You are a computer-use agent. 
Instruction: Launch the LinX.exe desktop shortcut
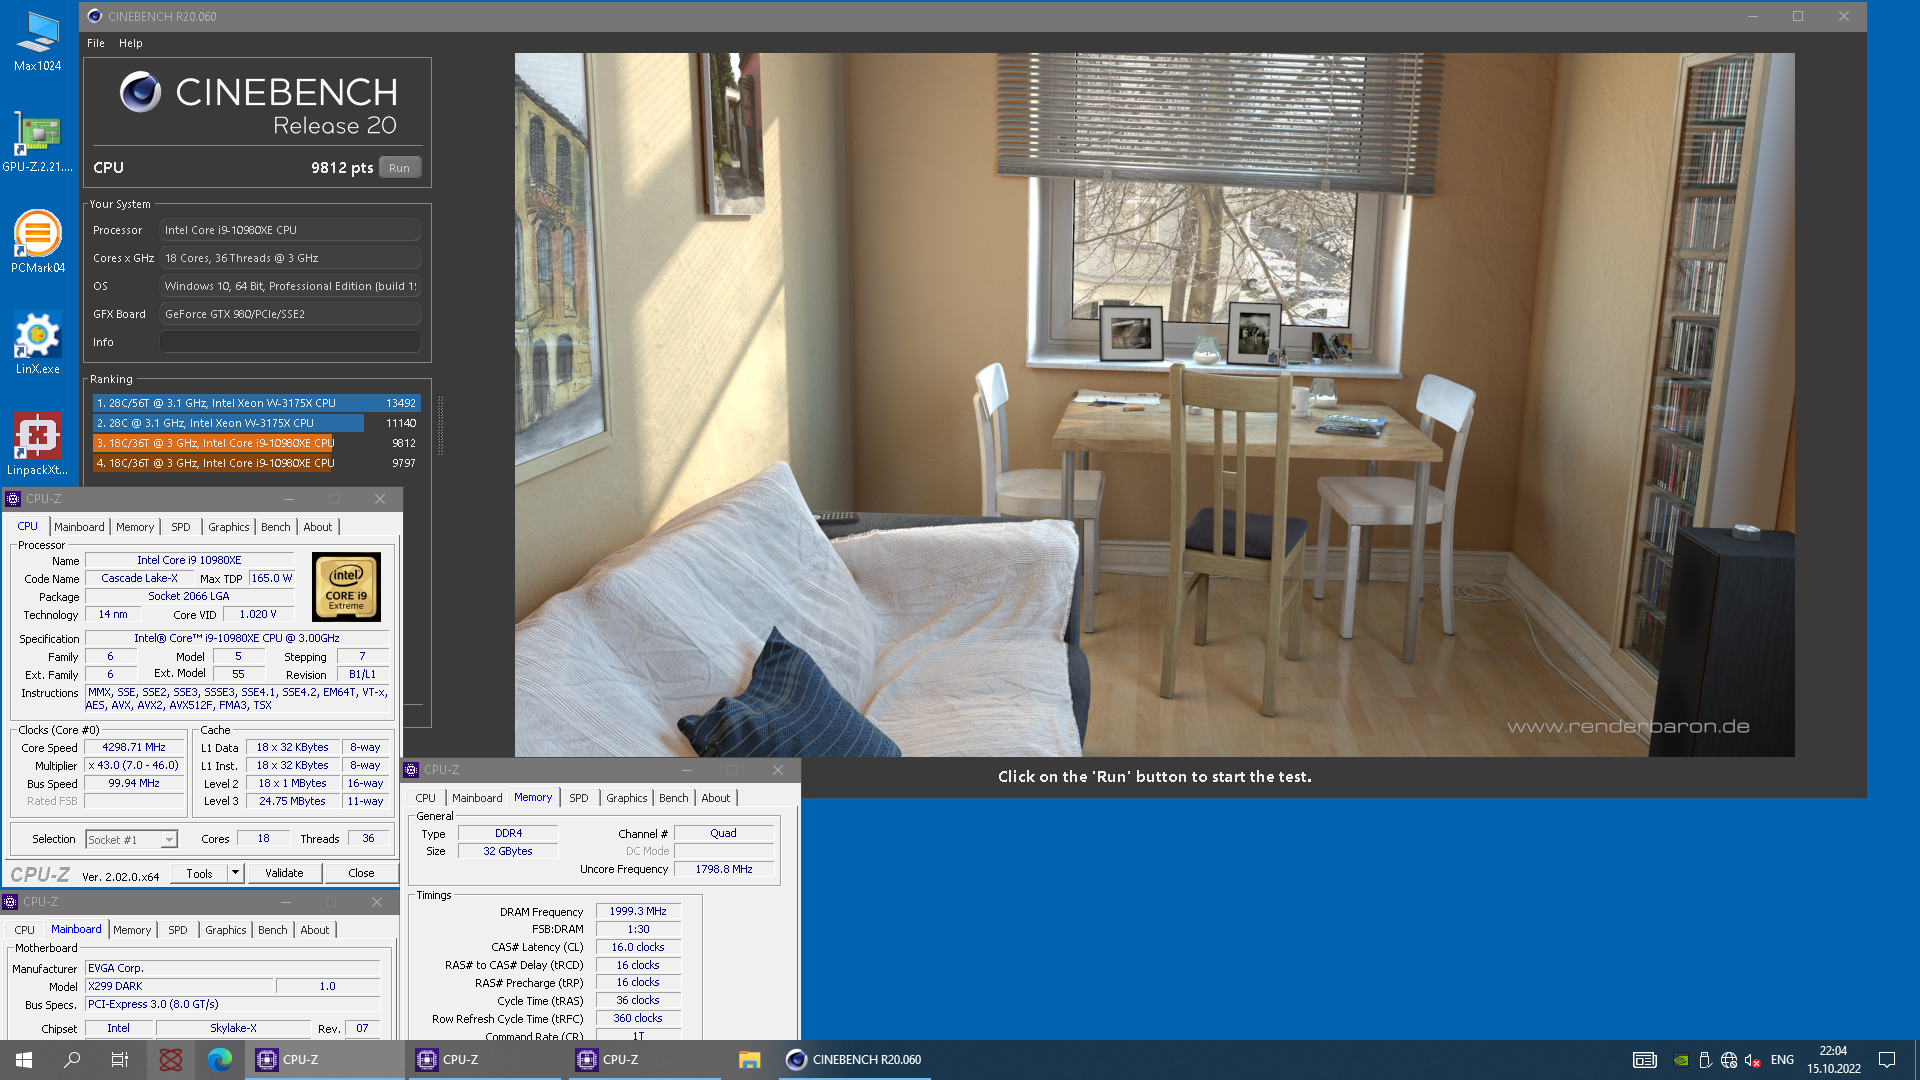tap(37, 343)
